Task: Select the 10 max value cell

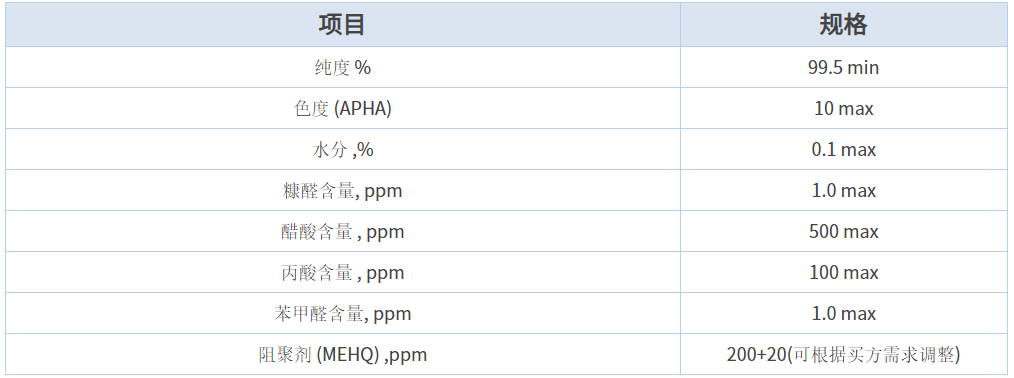Action: click(x=843, y=108)
